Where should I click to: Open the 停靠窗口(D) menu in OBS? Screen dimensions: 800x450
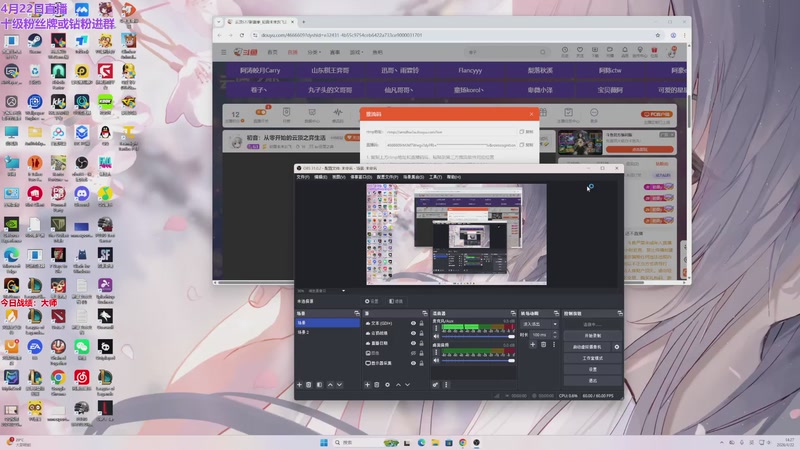[361, 177]
